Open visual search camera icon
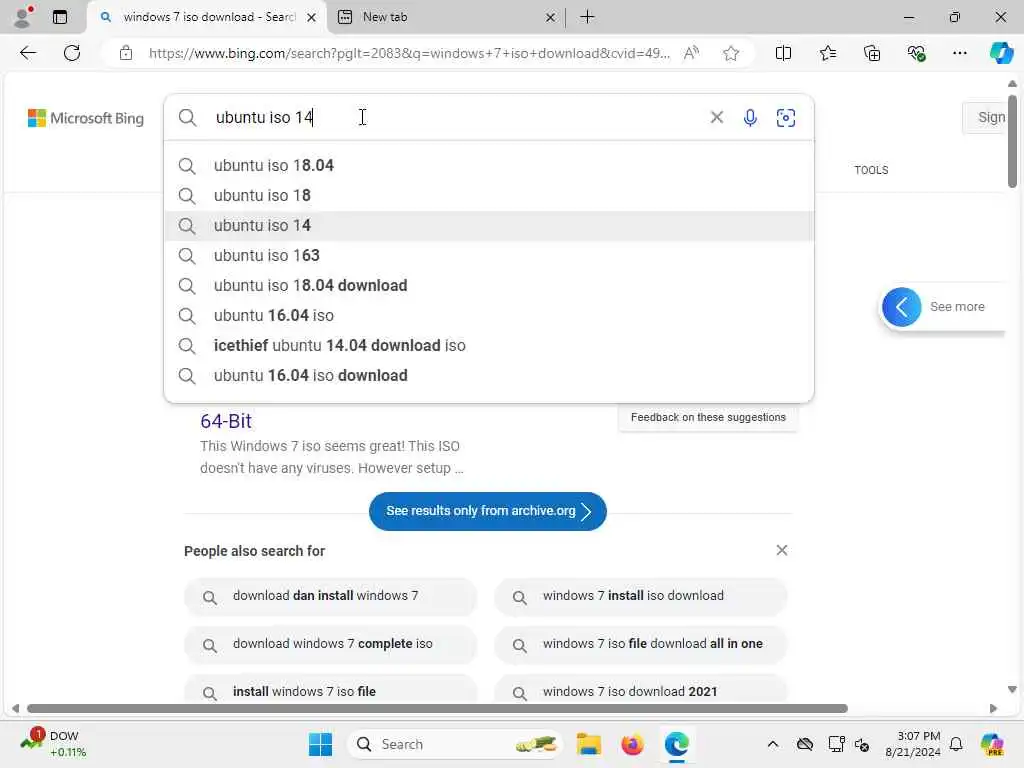This screenshot has height=768, width=1024. 786,118
